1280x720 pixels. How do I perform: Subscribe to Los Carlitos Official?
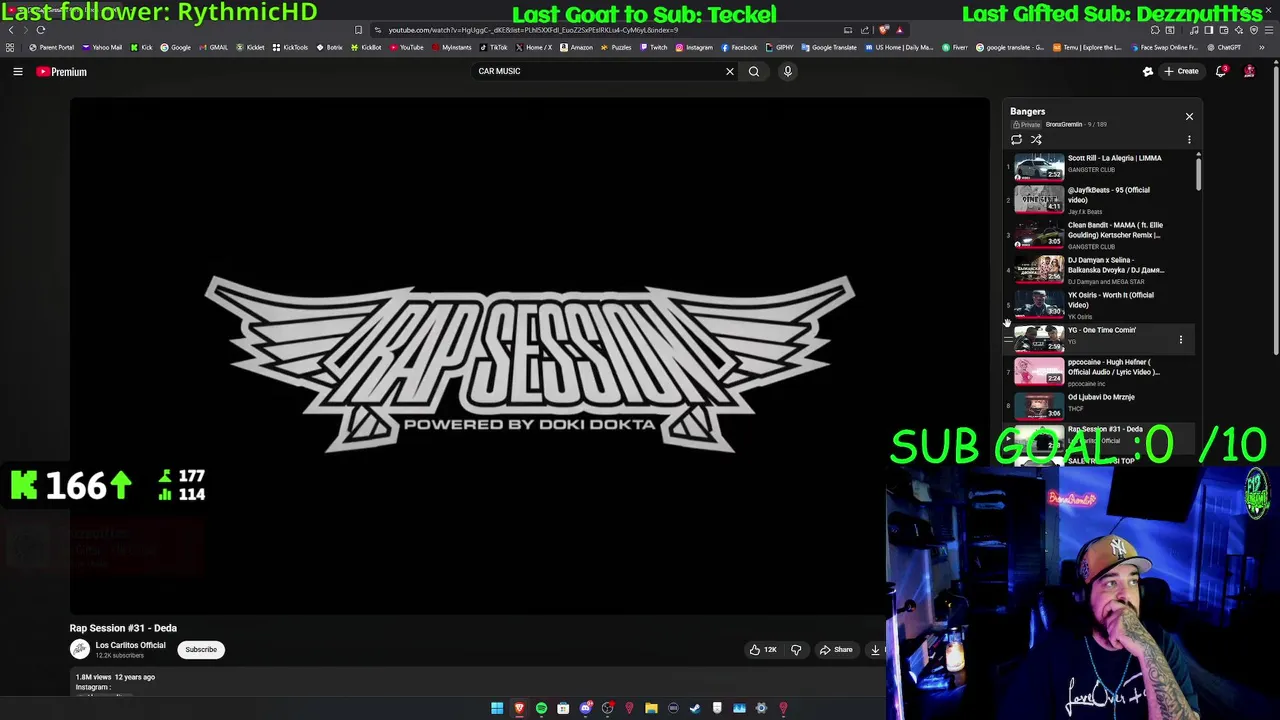point(200,649)
